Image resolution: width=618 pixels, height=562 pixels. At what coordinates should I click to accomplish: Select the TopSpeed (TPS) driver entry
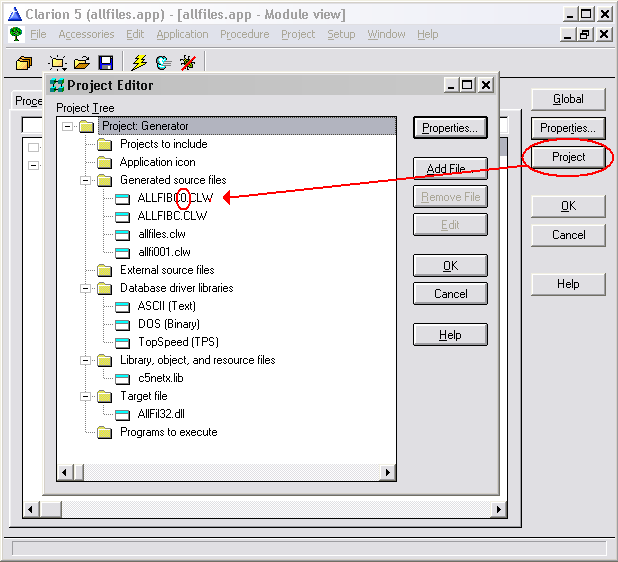(178, 342)
